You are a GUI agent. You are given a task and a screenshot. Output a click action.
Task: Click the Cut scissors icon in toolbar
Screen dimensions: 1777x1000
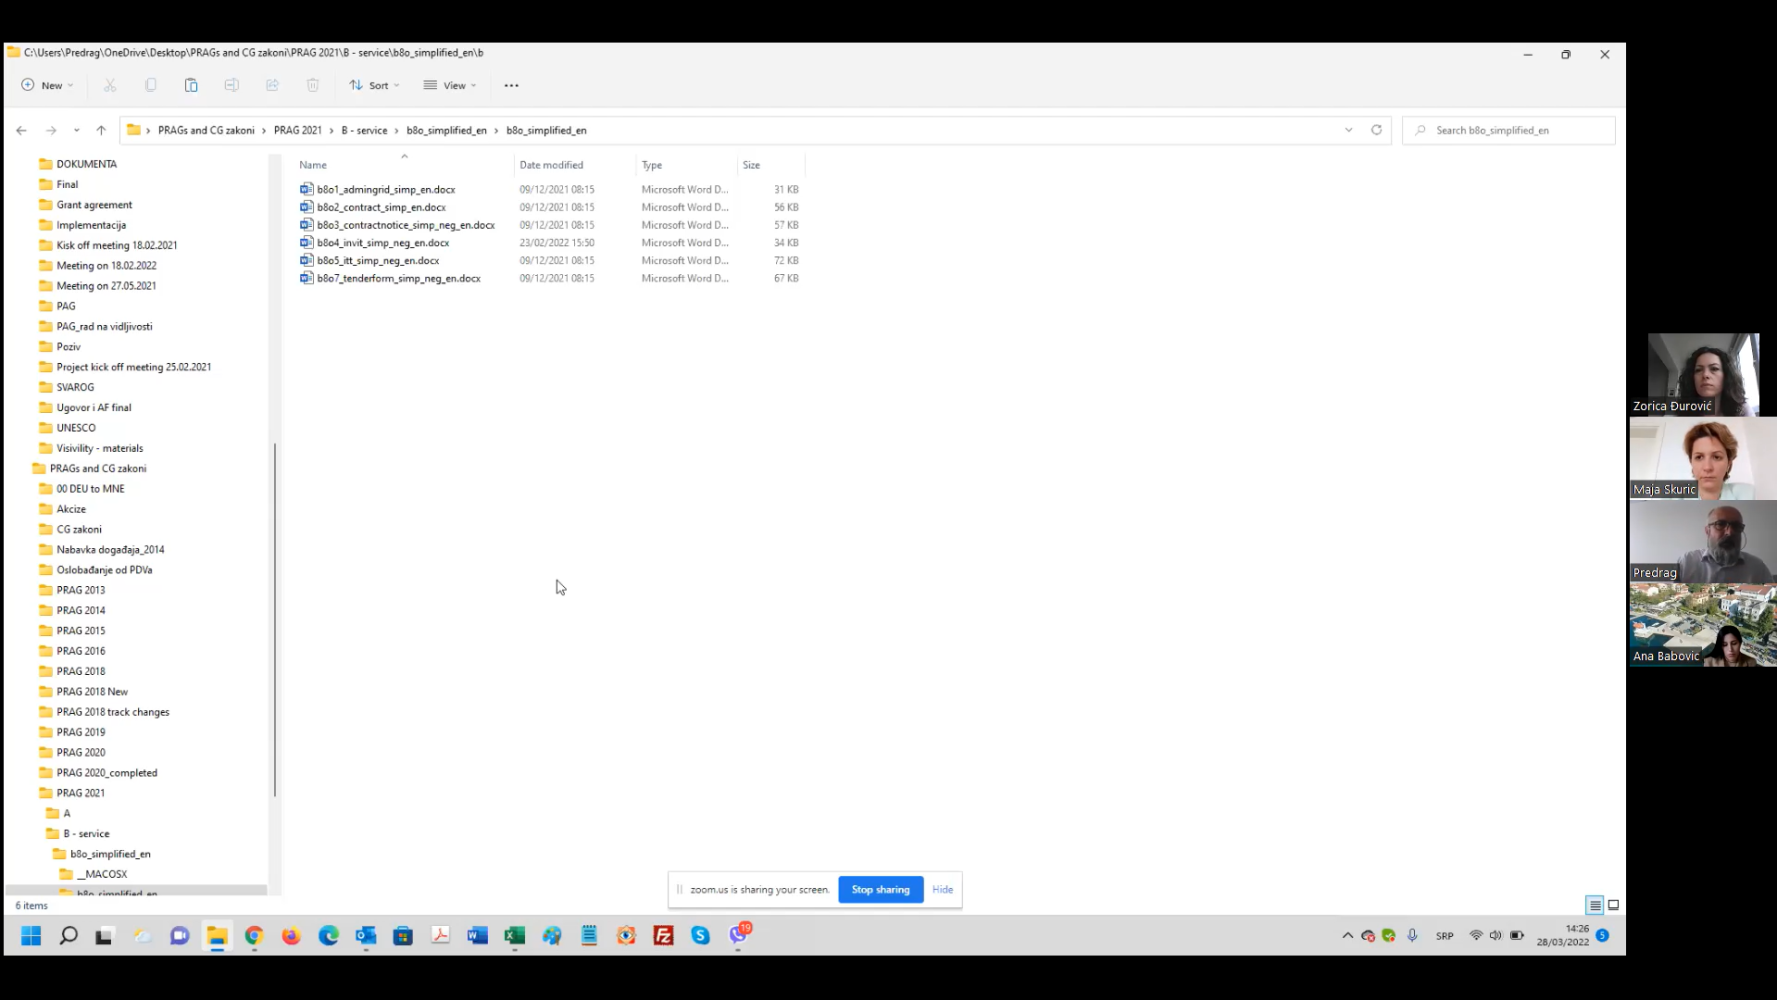[110, 86]
